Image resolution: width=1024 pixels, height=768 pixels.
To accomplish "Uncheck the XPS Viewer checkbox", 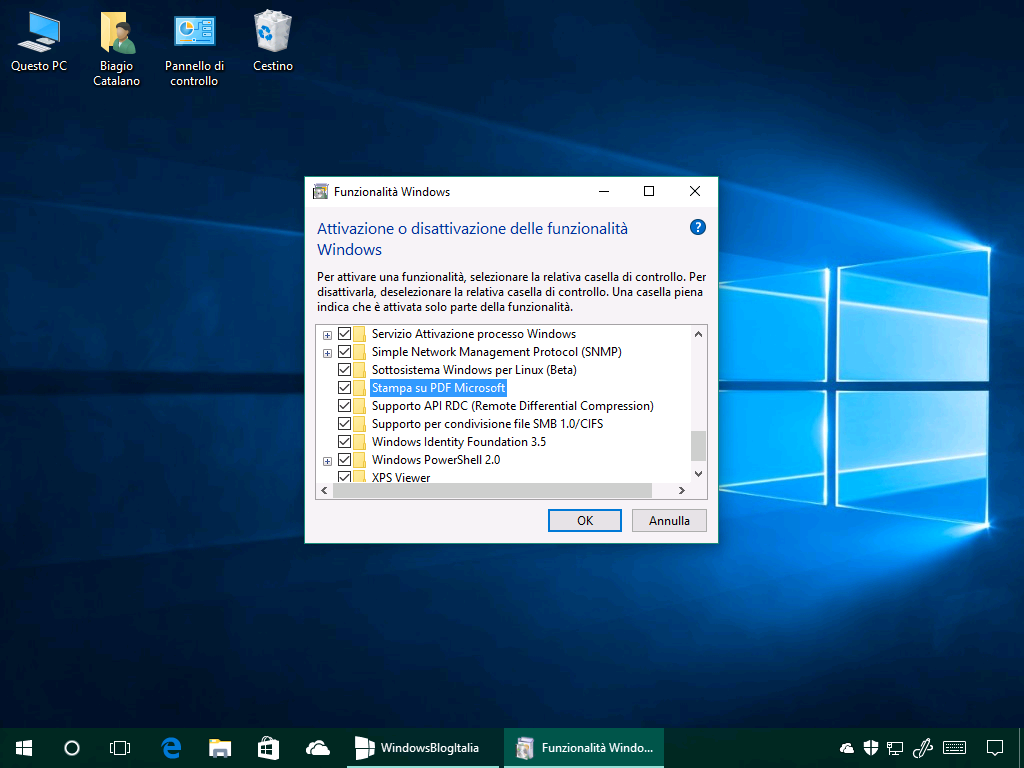I will coord(344,477).
